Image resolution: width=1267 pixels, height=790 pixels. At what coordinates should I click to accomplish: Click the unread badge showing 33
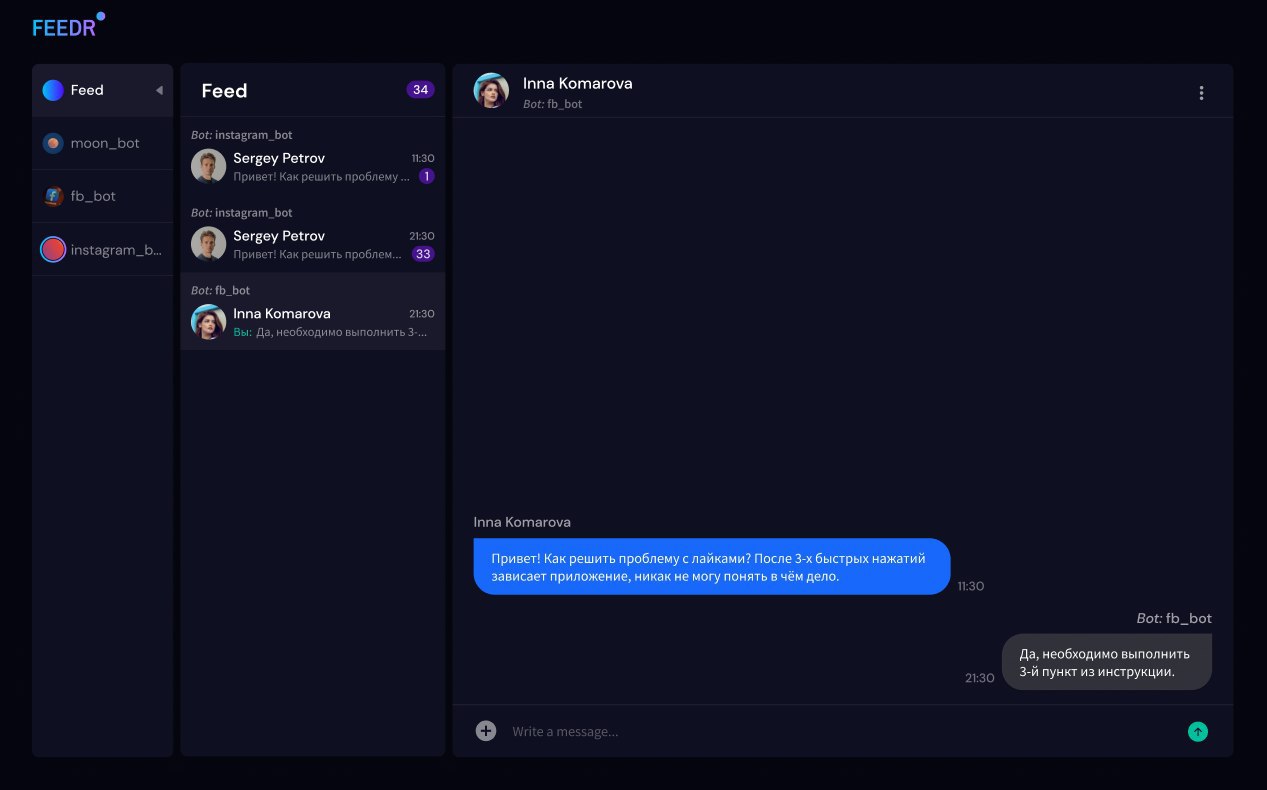pos(423,254)
